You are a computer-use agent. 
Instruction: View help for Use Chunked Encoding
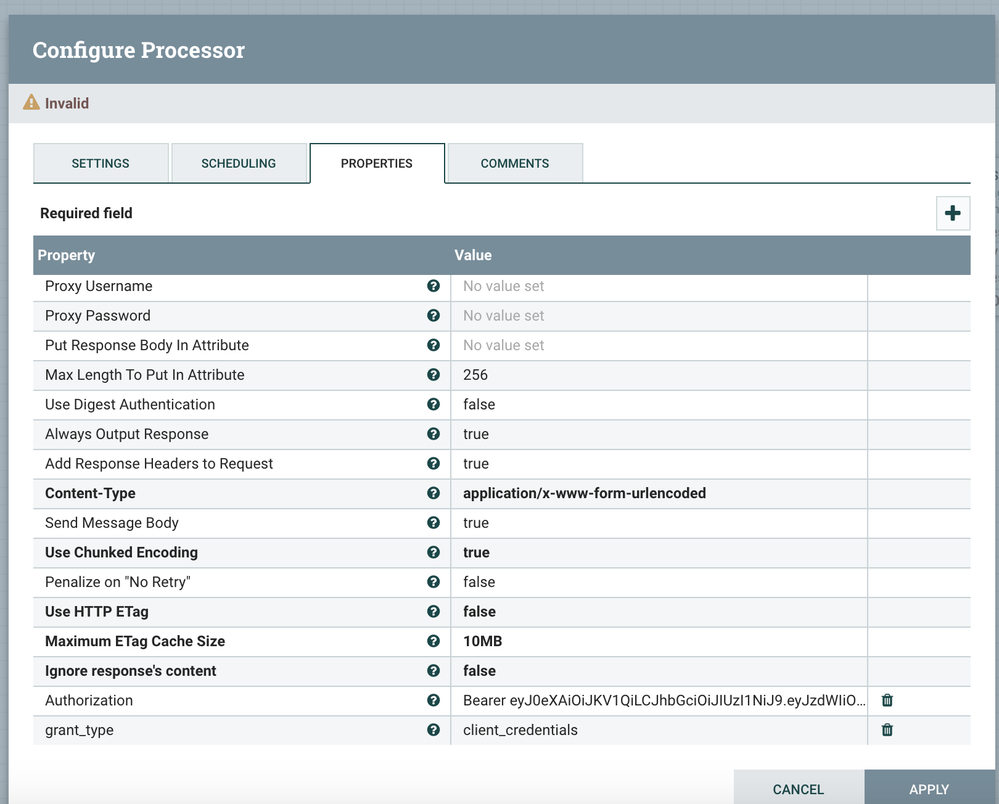(433, 552)
